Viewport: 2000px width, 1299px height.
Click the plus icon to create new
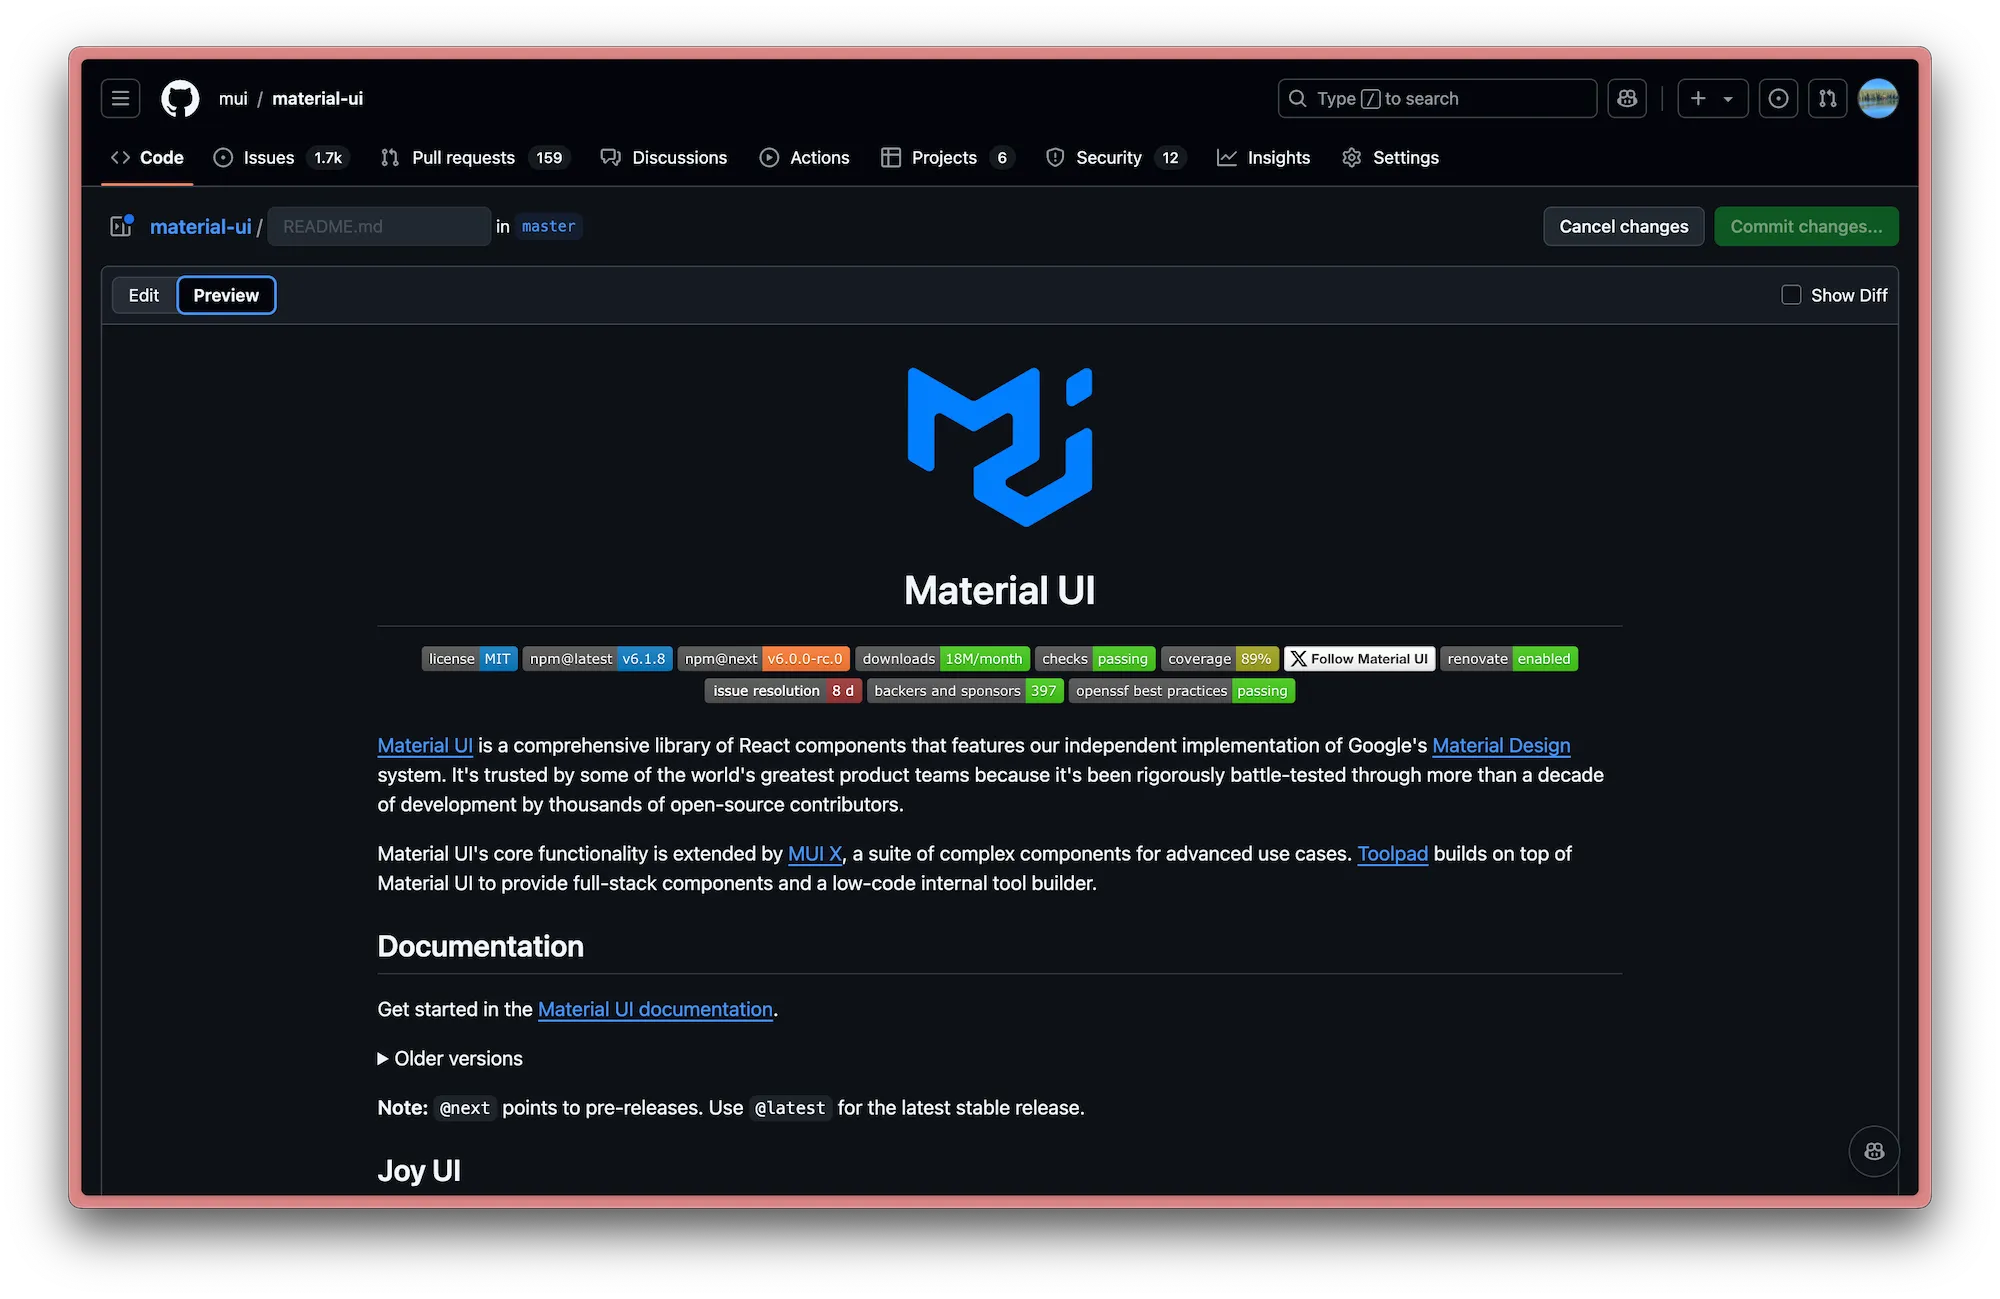(x=1698, y=98)
